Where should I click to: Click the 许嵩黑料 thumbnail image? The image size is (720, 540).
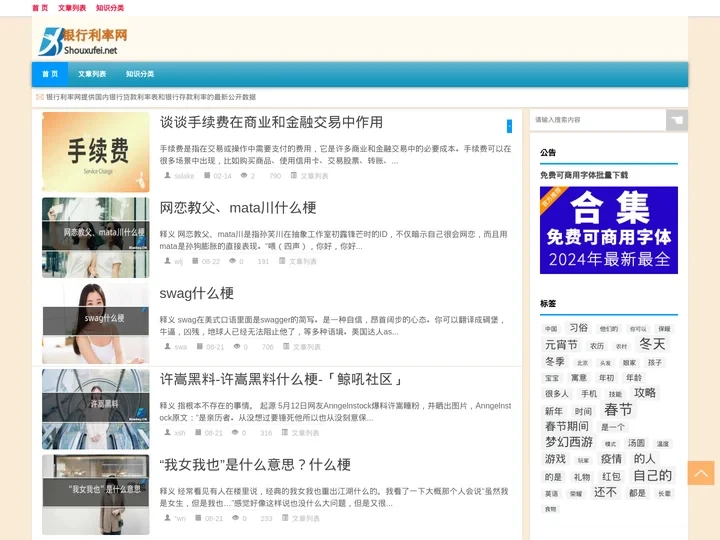(96, 409)
